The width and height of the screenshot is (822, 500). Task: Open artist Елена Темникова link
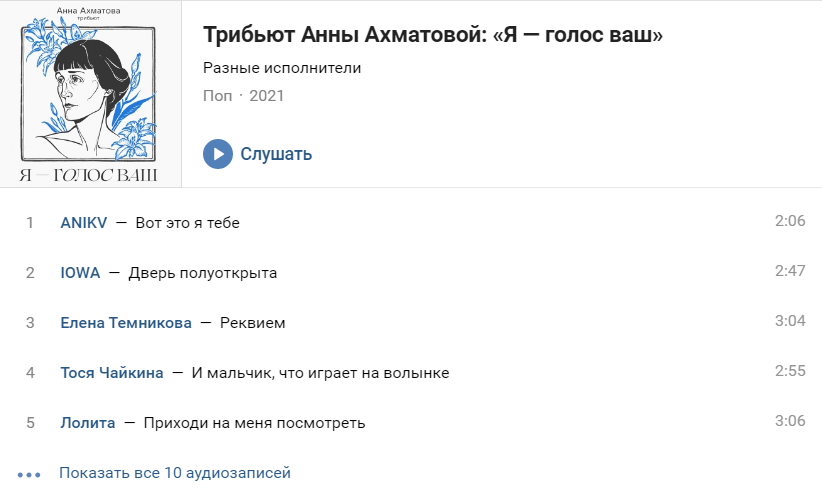[126, 323]
